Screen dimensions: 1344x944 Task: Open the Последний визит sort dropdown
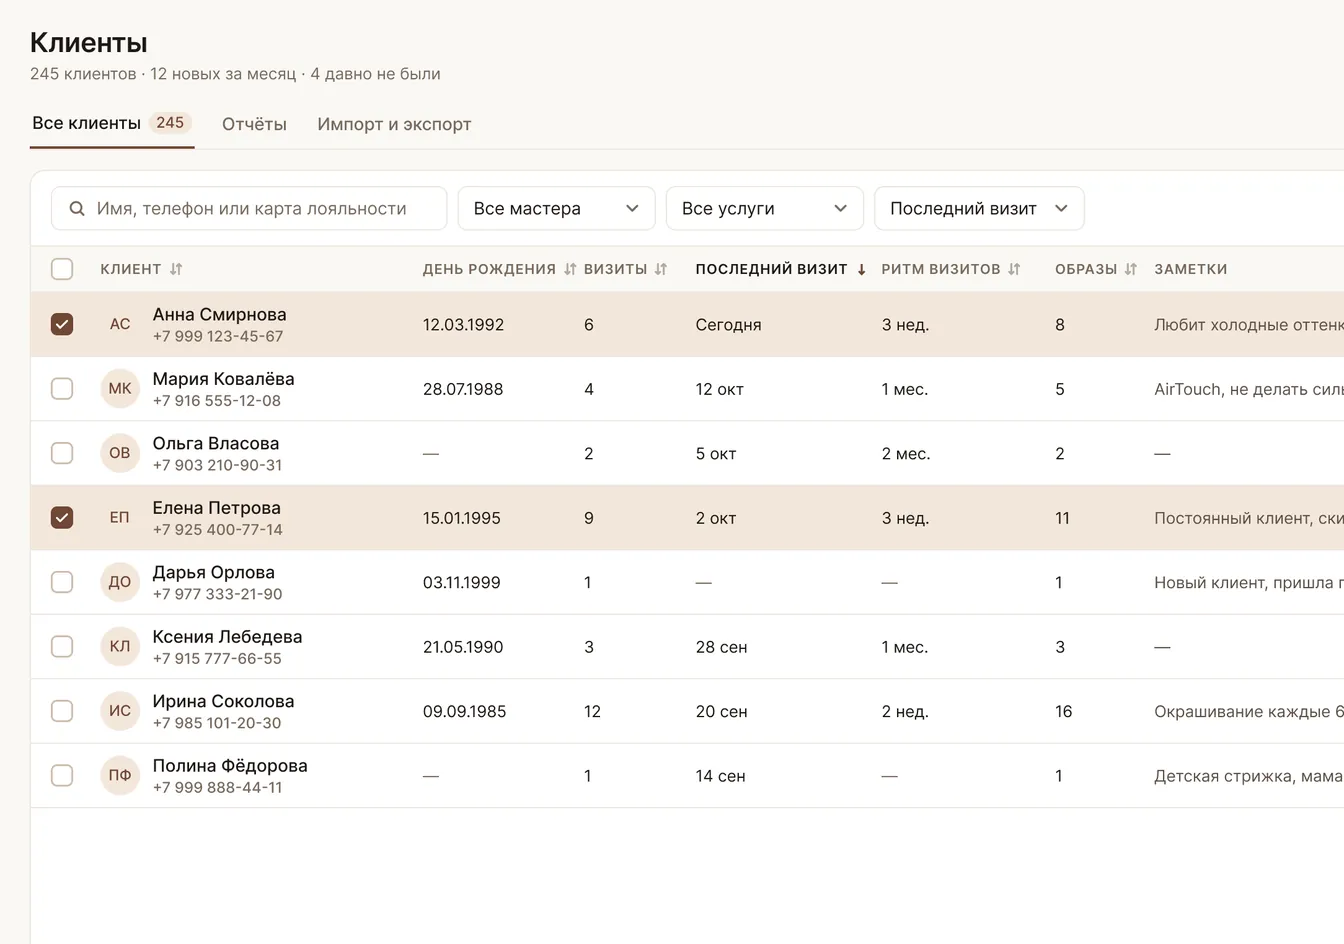pyautogui.click(x=979, y=209)
